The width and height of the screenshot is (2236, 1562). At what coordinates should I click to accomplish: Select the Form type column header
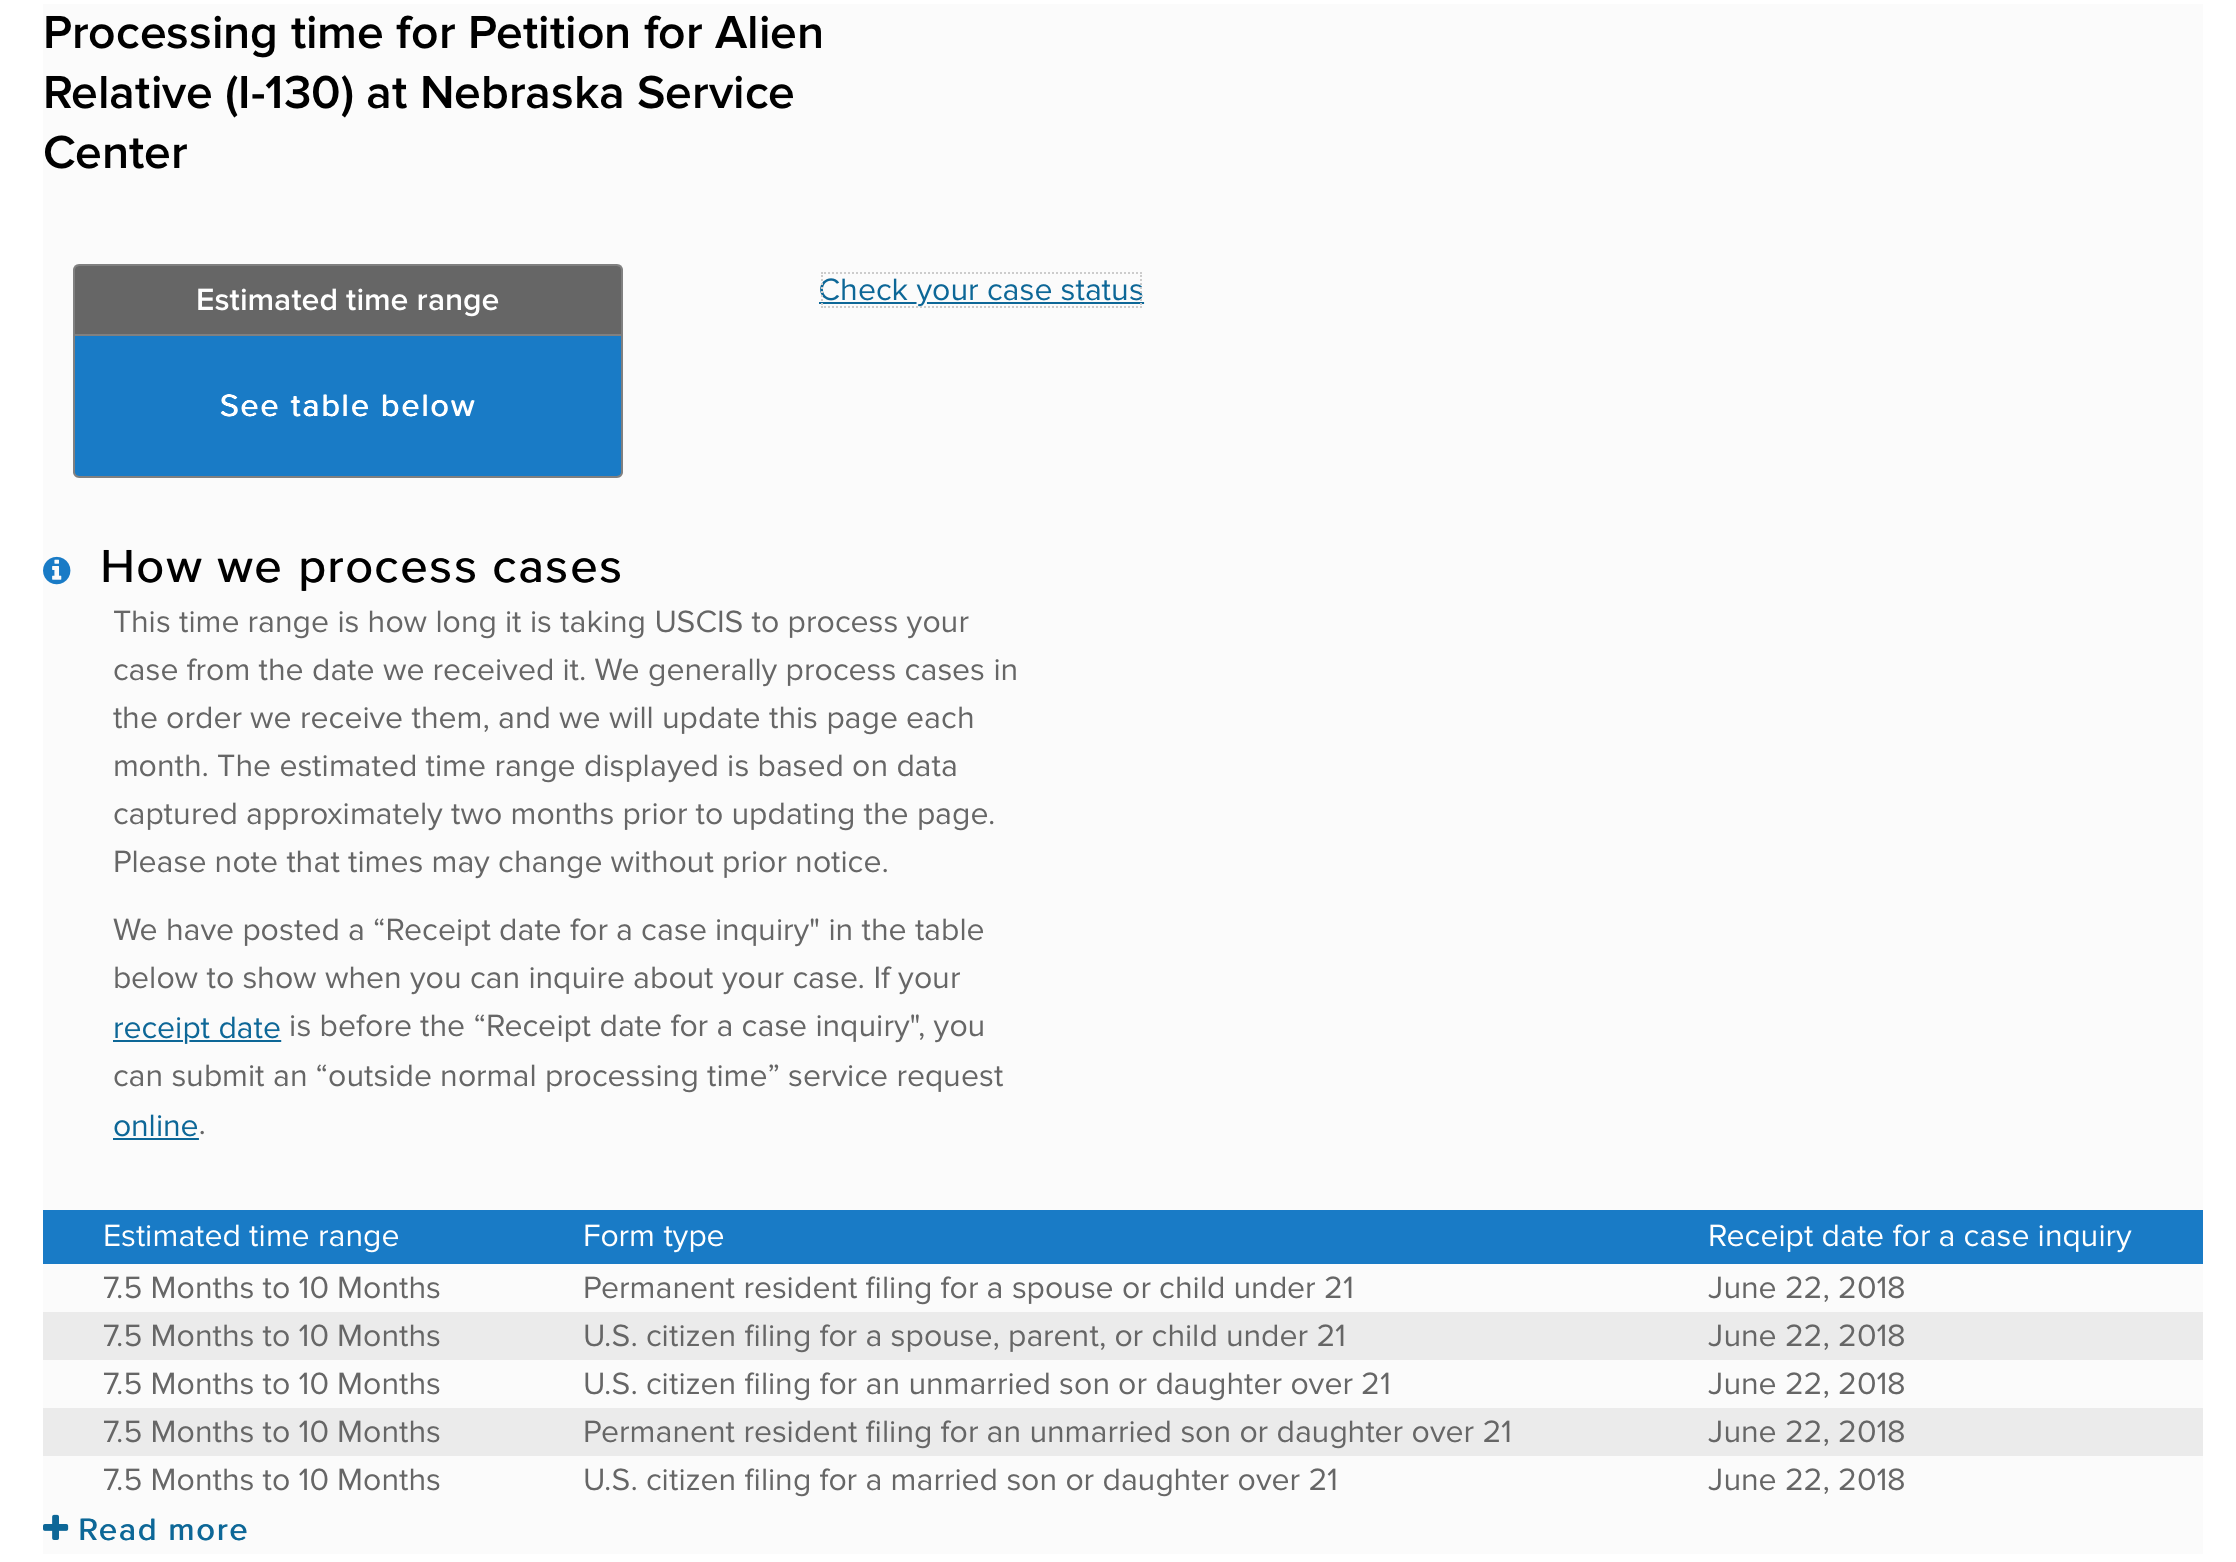653,1236
